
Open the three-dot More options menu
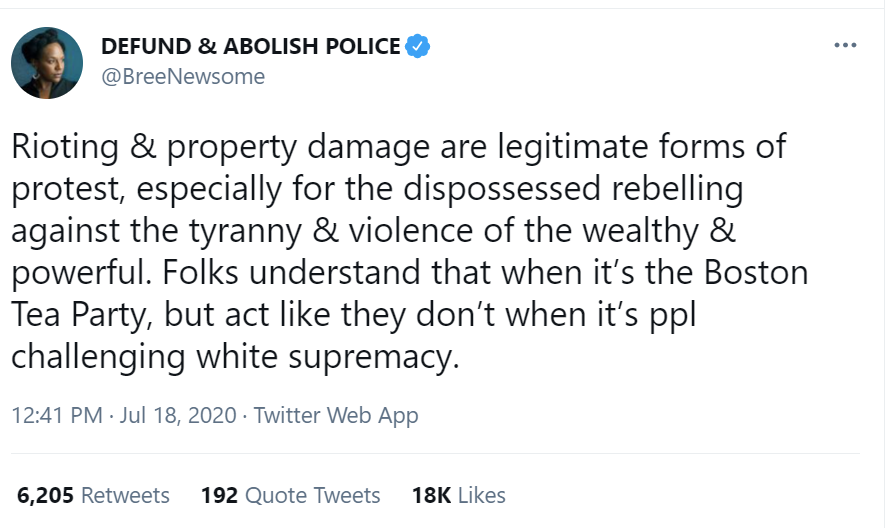click(x=845, y=45)
